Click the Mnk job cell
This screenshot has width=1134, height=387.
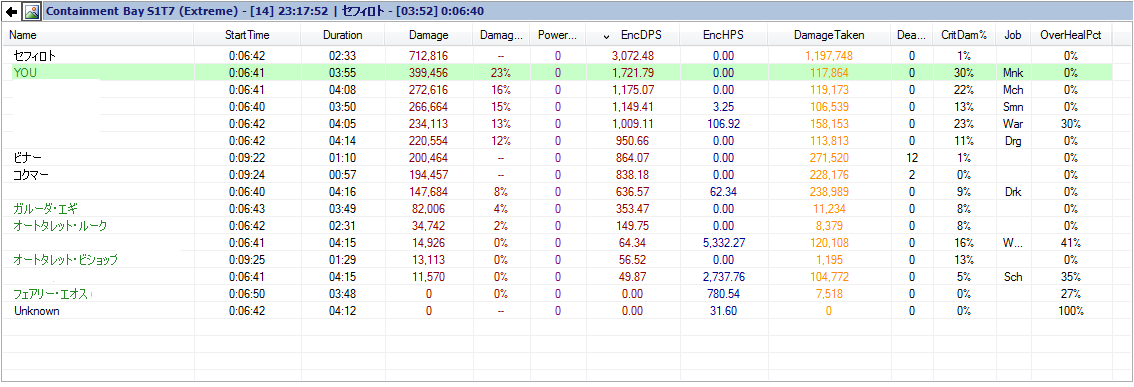[1012, 72]
